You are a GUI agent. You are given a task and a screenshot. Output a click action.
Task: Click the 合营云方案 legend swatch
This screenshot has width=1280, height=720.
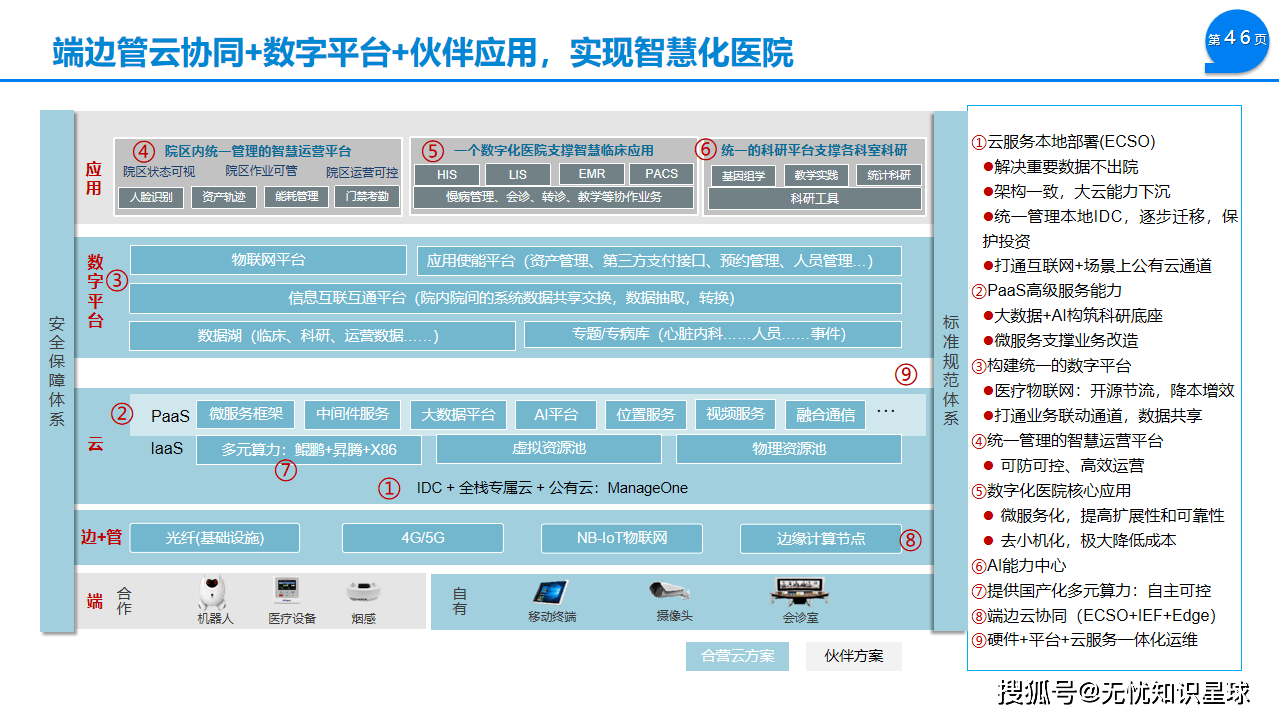coord(737,656)
